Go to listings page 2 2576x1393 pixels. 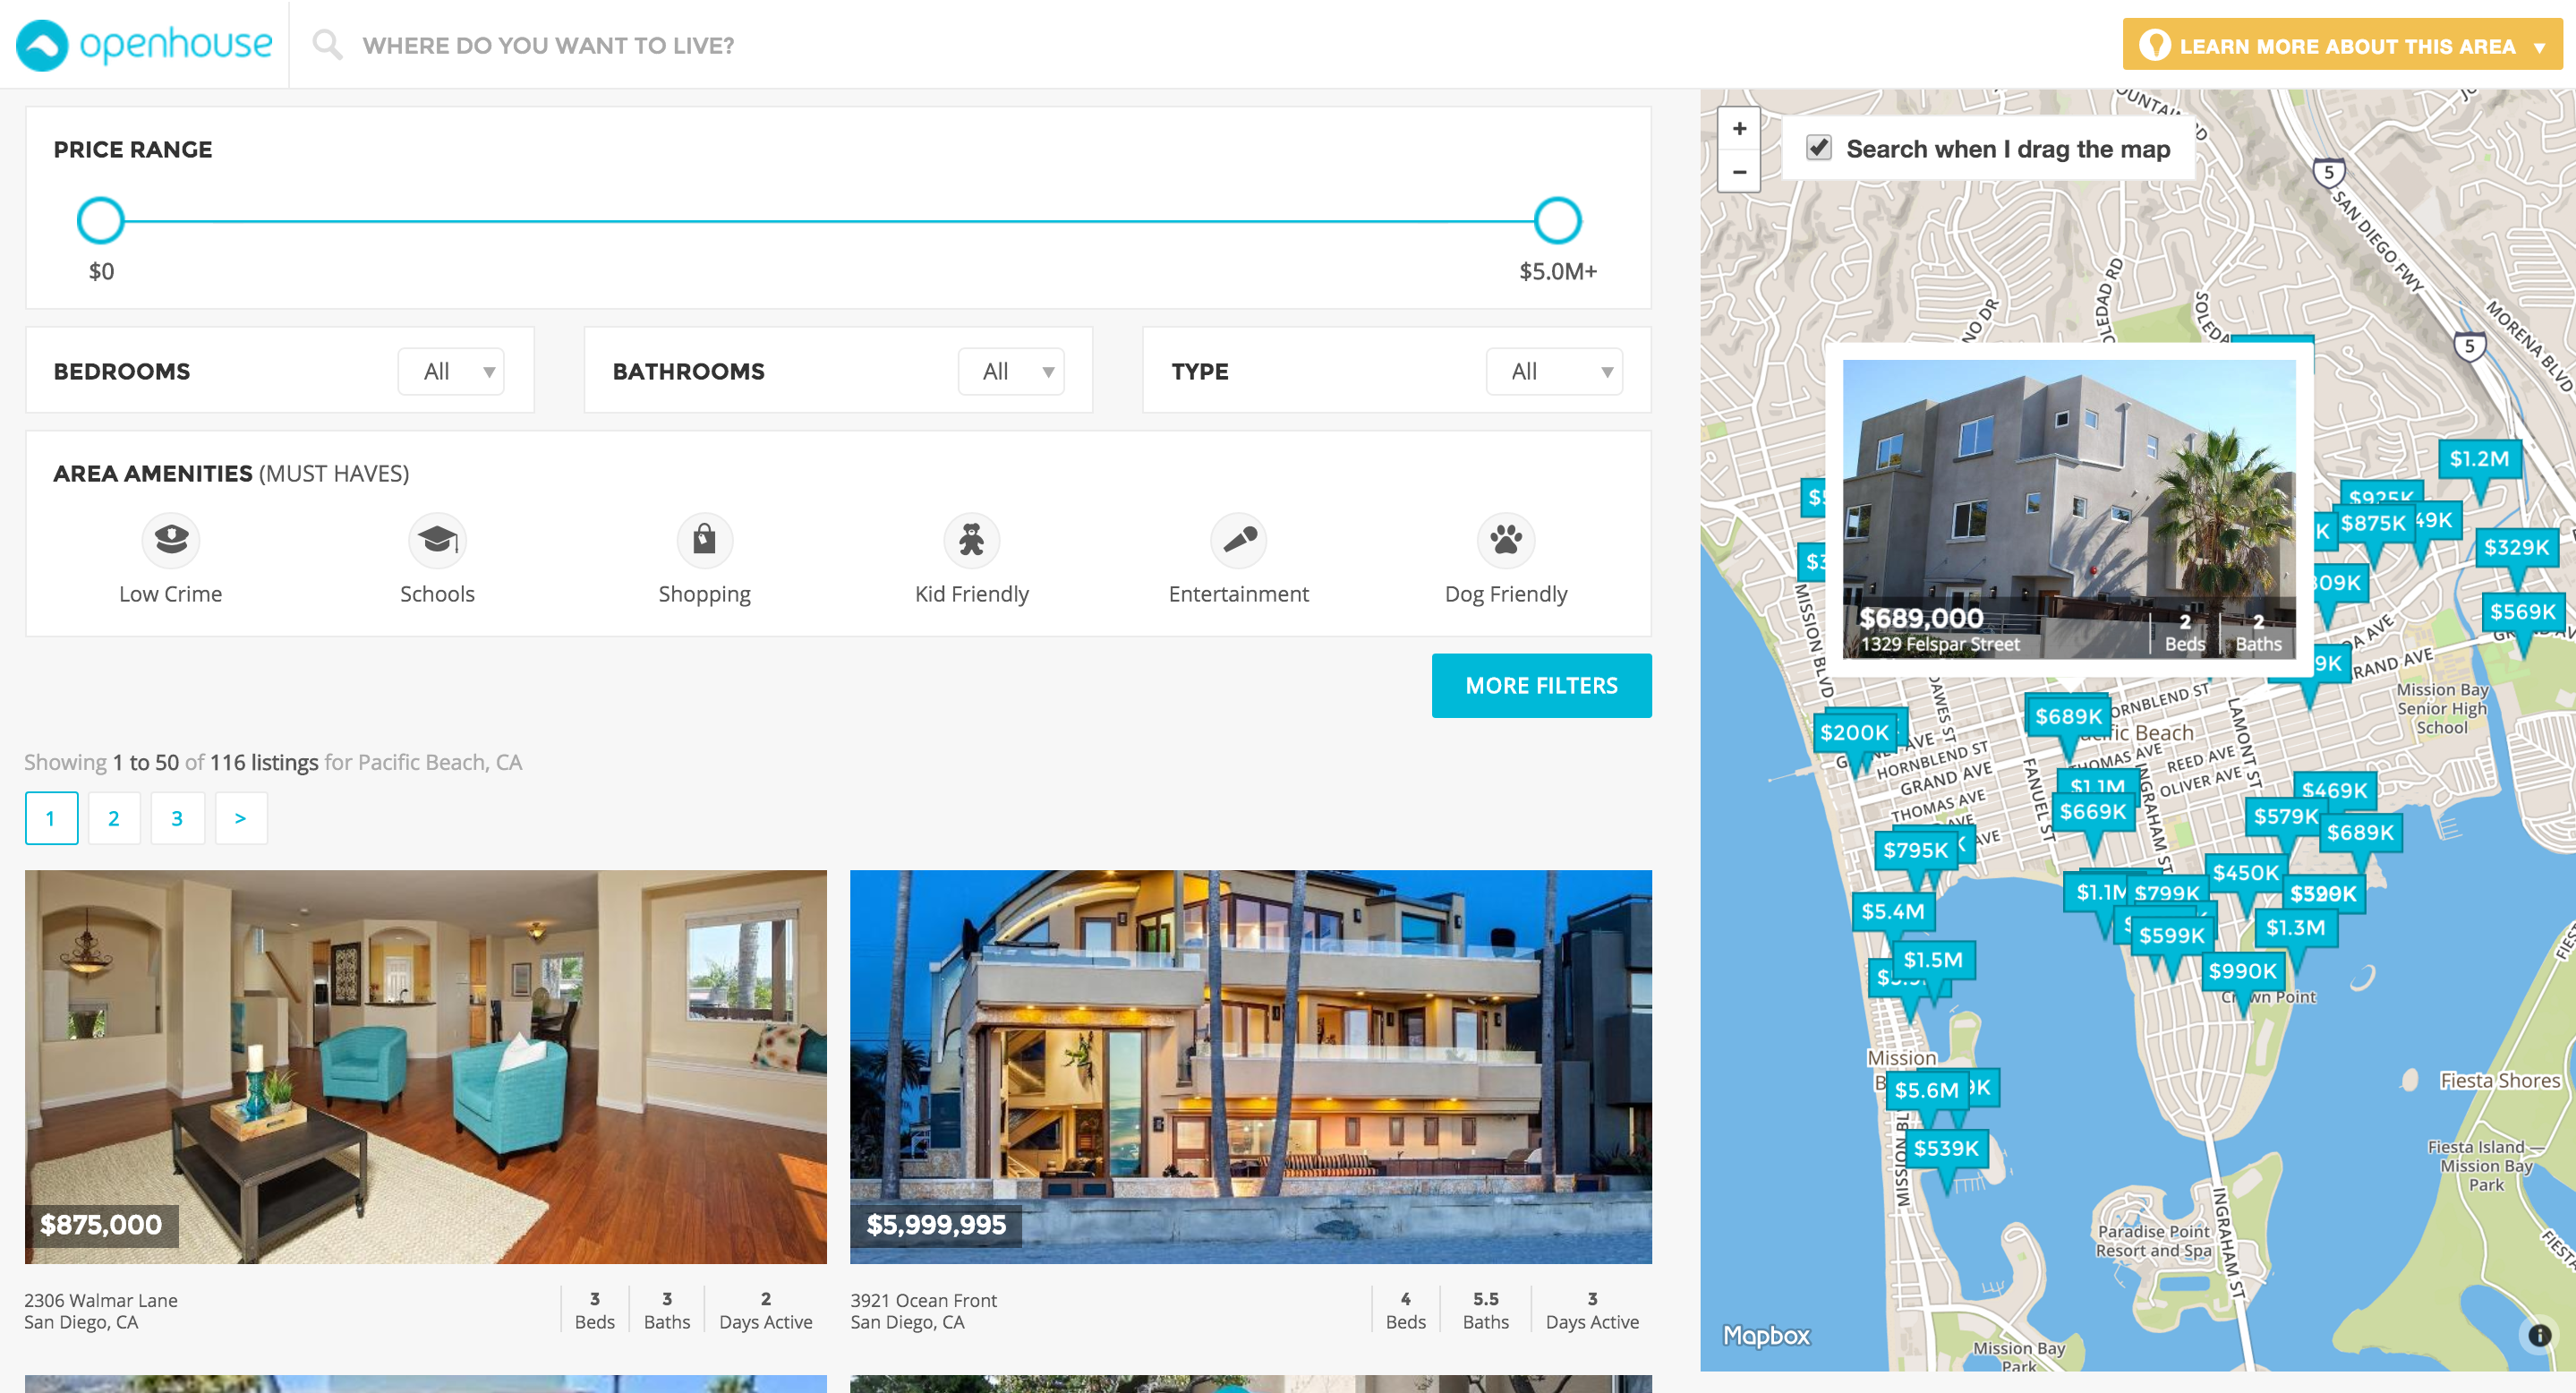(x=114, y=818)
